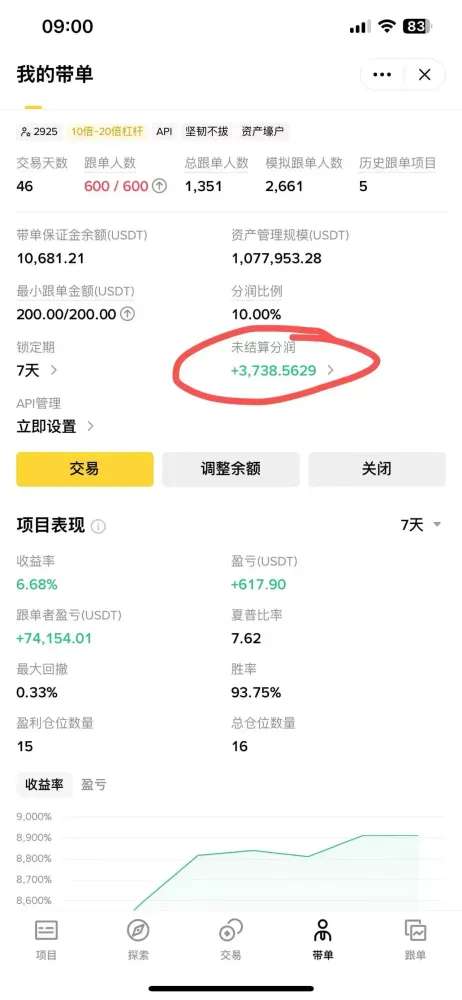Tap the 关闭 button

[376, 469]
